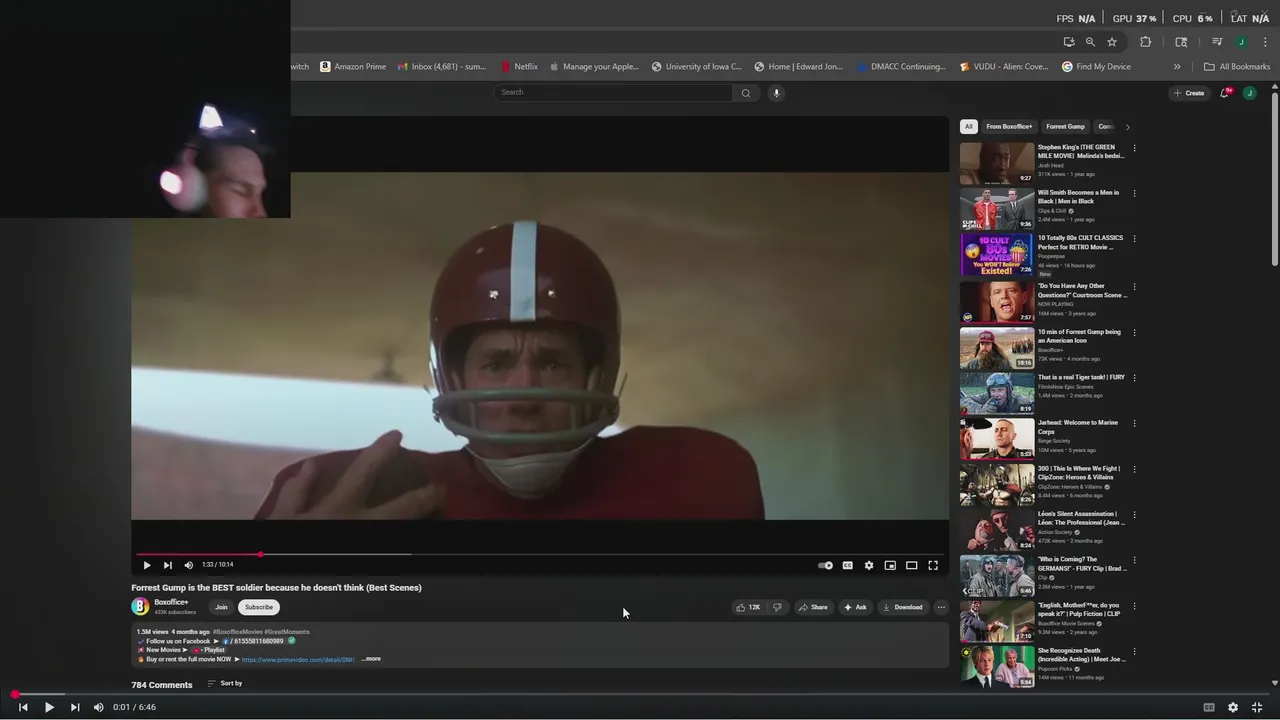Open Boxoffice+ channel avatar
Screen dimensions: 1280x720
click(x=140, y=607)
